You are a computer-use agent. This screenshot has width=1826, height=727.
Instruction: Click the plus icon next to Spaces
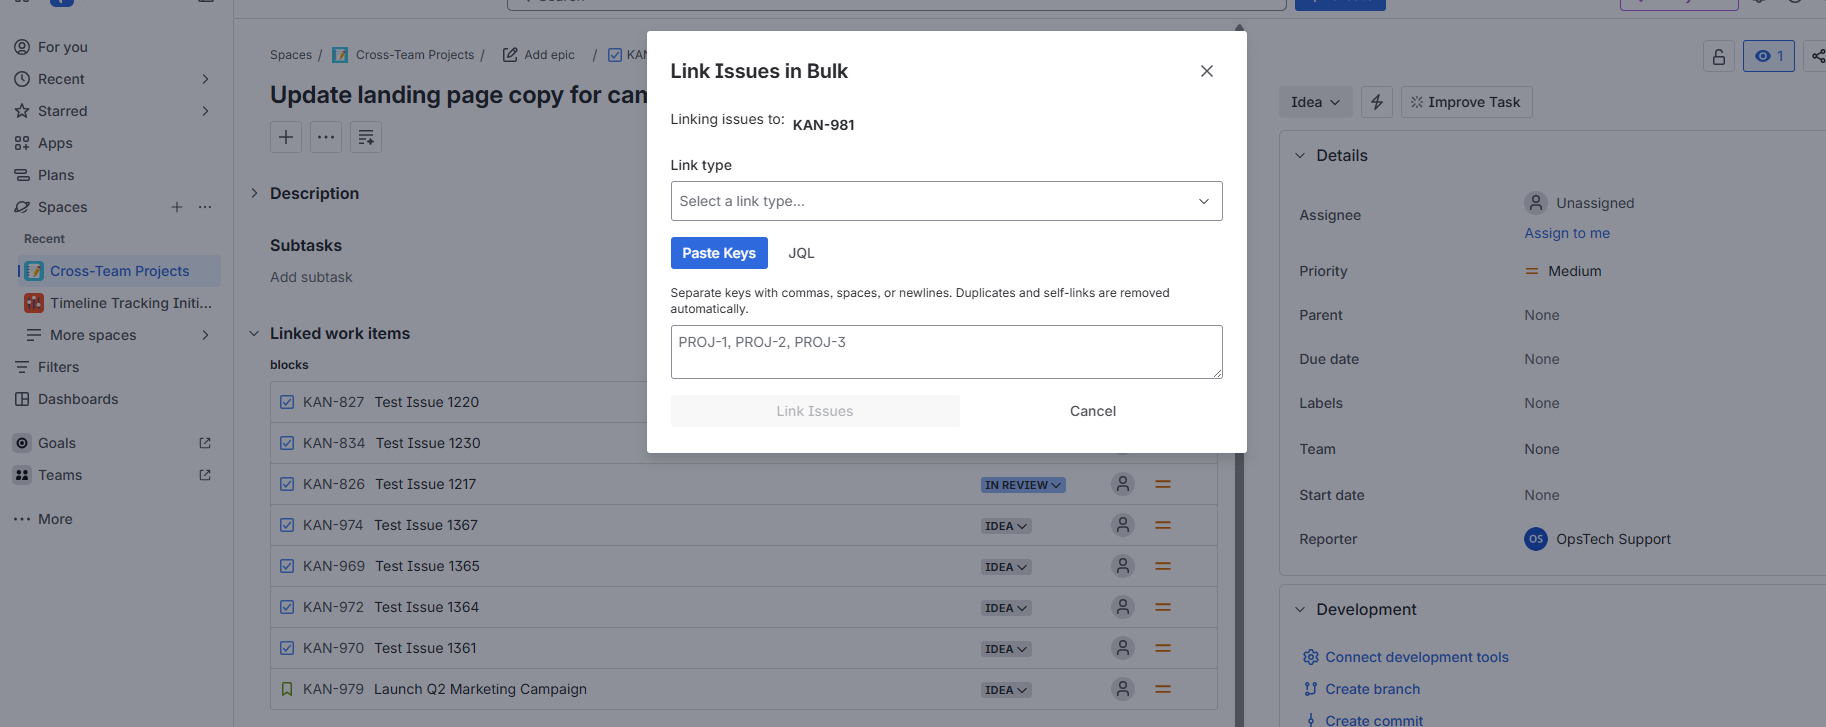tap(177, 207)
